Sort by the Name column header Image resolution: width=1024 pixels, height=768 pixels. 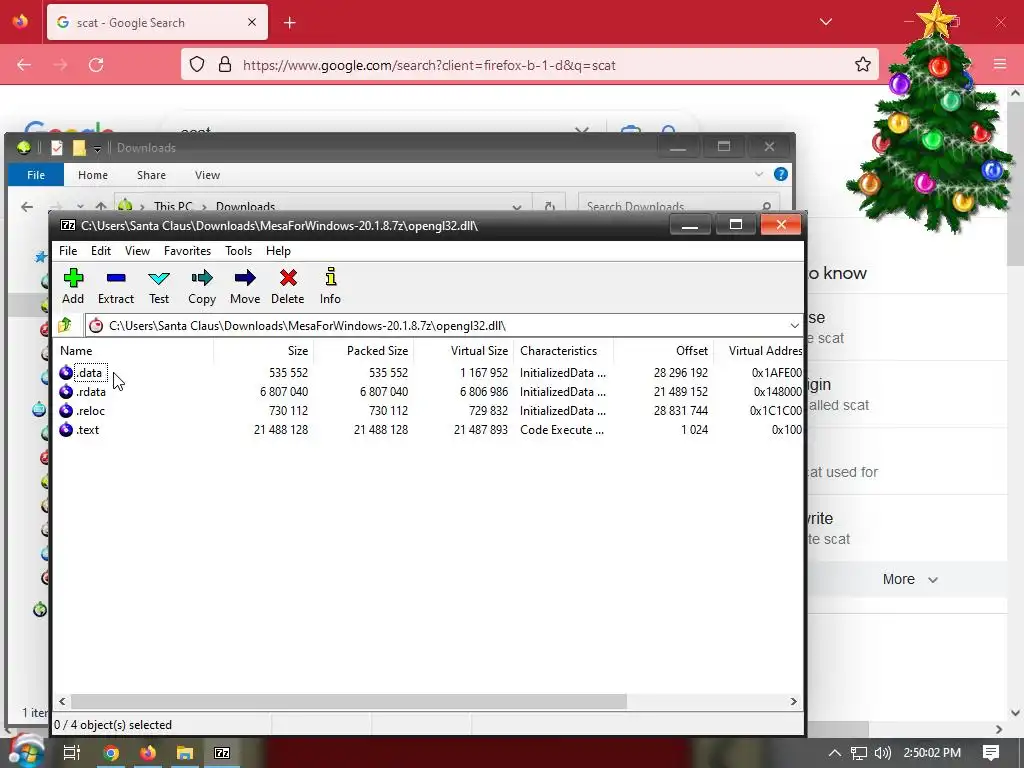tap(133, 351)
